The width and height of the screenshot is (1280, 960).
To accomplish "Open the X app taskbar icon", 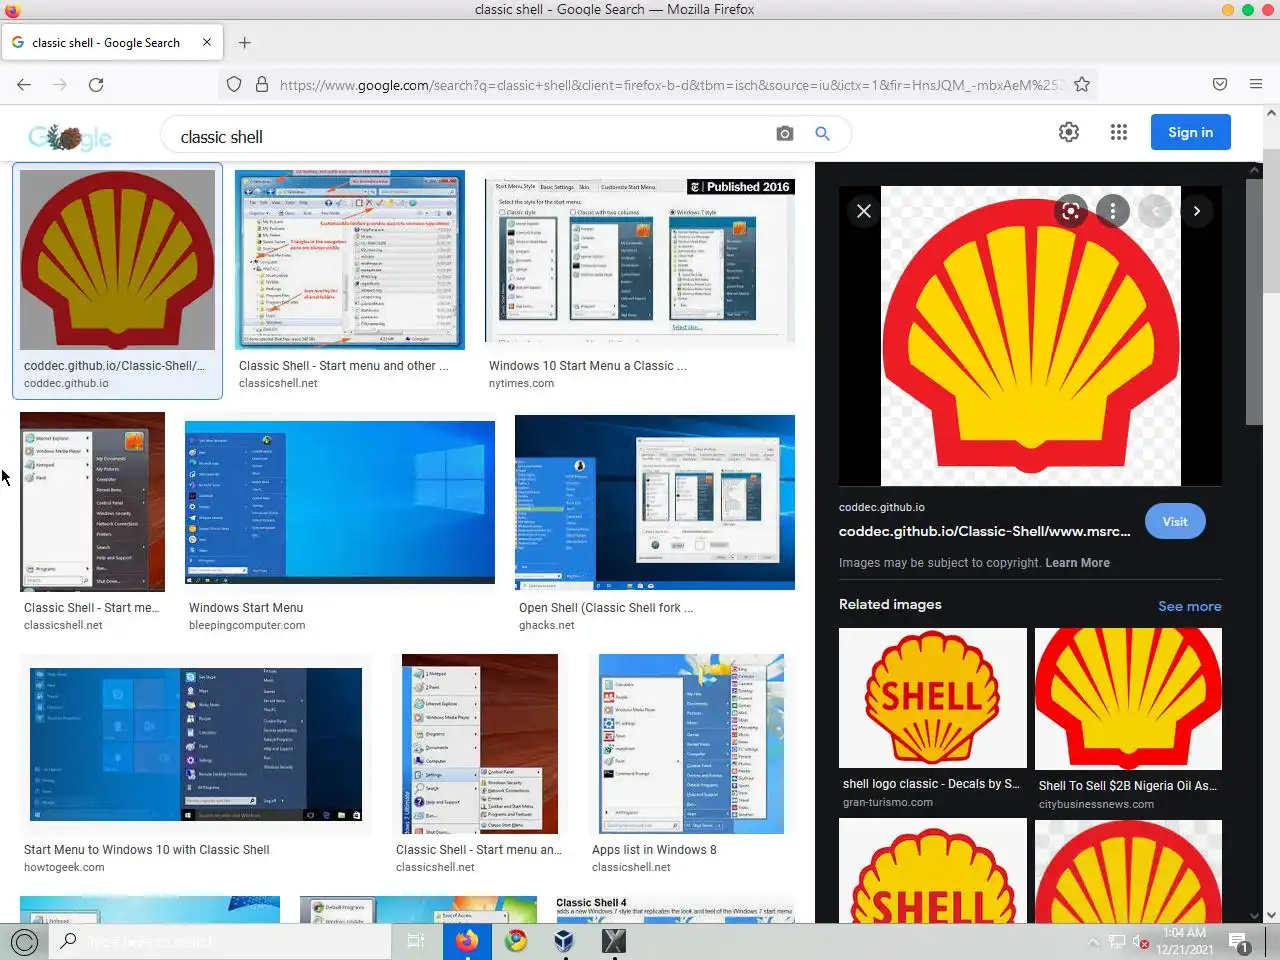I will 614,941.
